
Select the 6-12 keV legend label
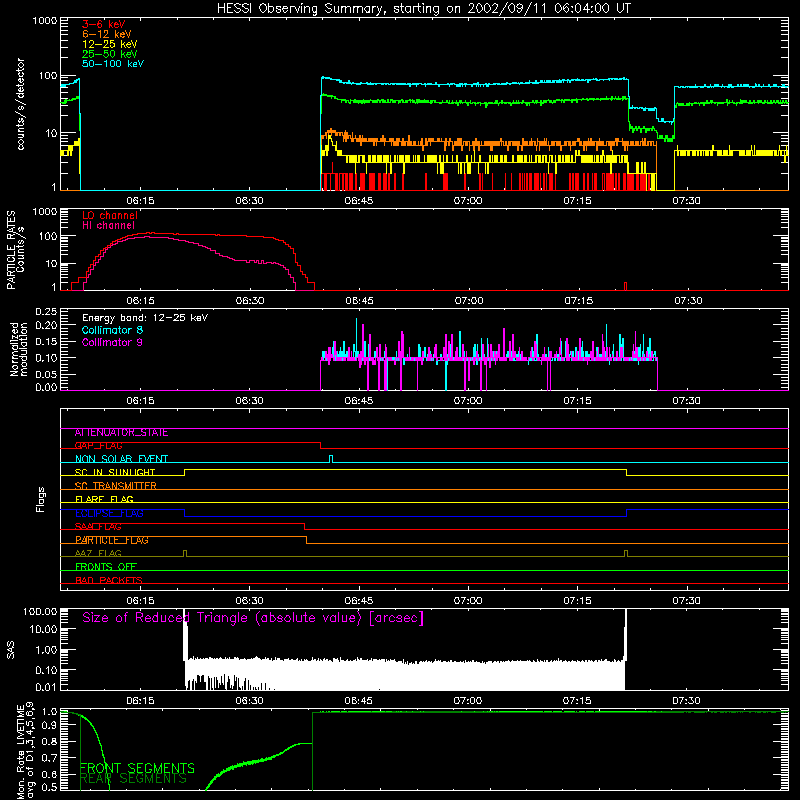click(107, 34)
